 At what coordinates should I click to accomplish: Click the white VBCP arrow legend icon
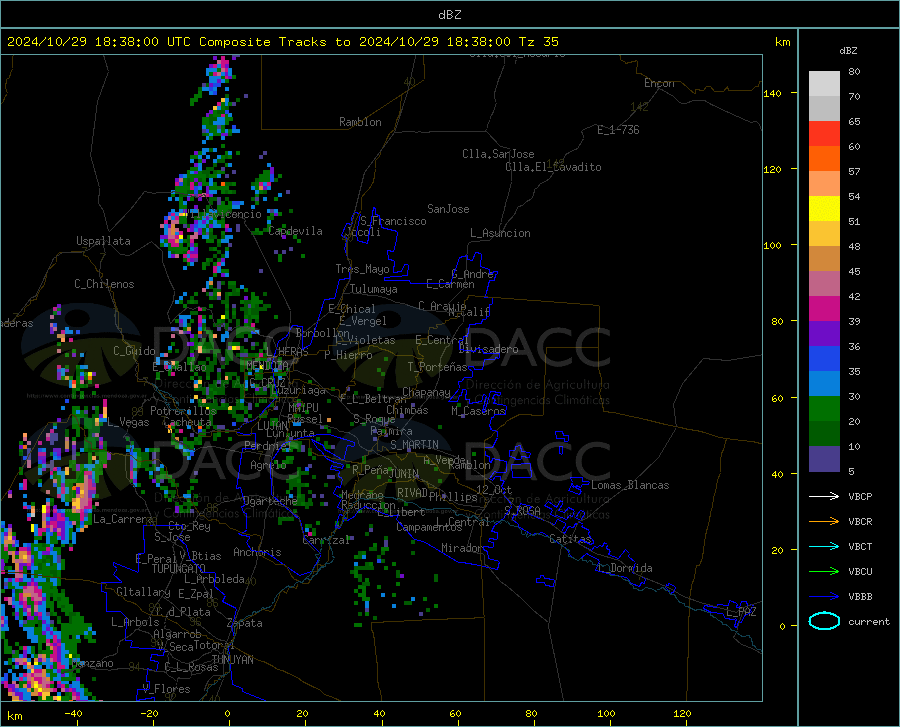[824, 496]
